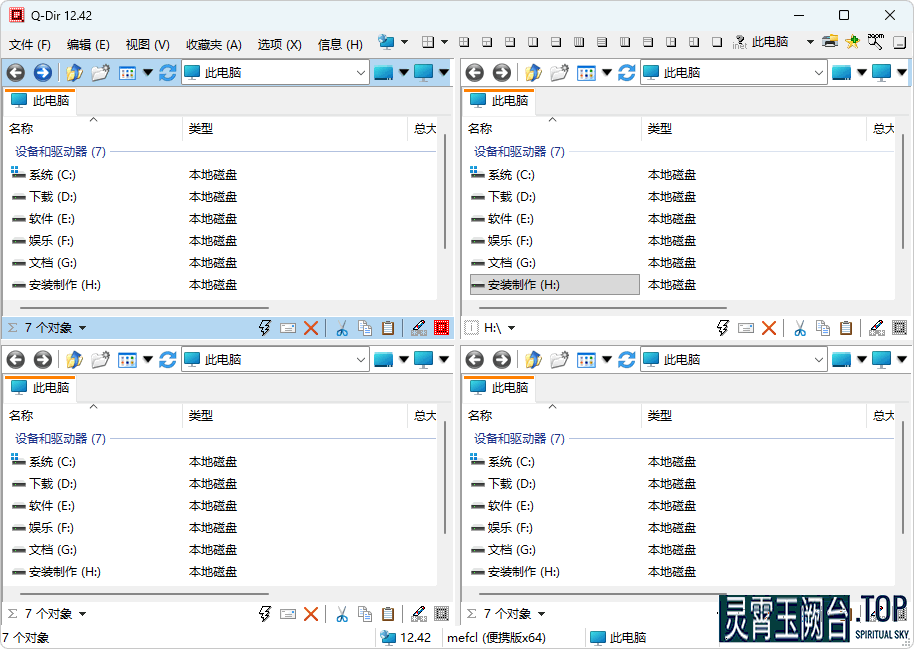
Task: Toggle the screen magnifier icon in main toolbar
Action: 875,42
